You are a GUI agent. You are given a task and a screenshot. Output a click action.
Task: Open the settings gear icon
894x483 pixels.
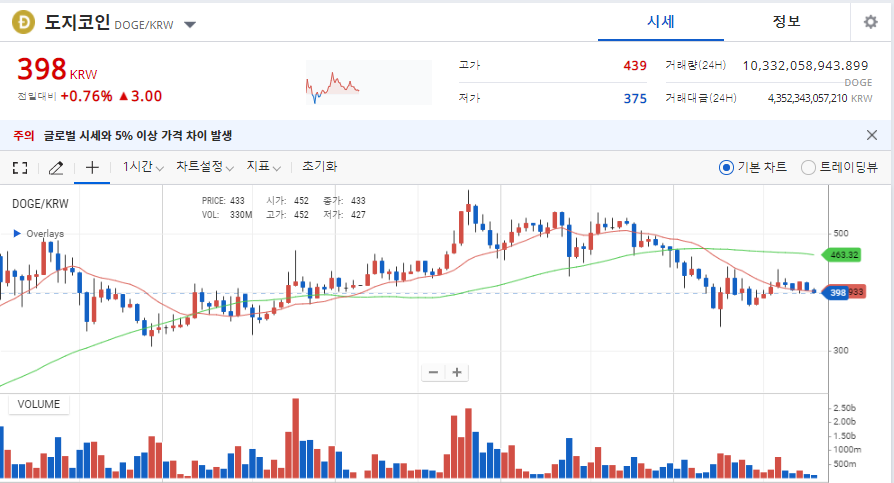870,22
